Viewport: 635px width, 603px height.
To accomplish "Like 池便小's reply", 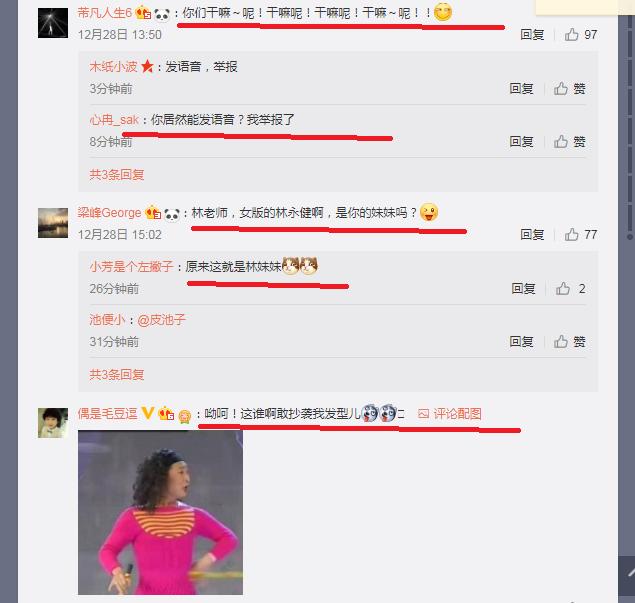I will point(569,342).
